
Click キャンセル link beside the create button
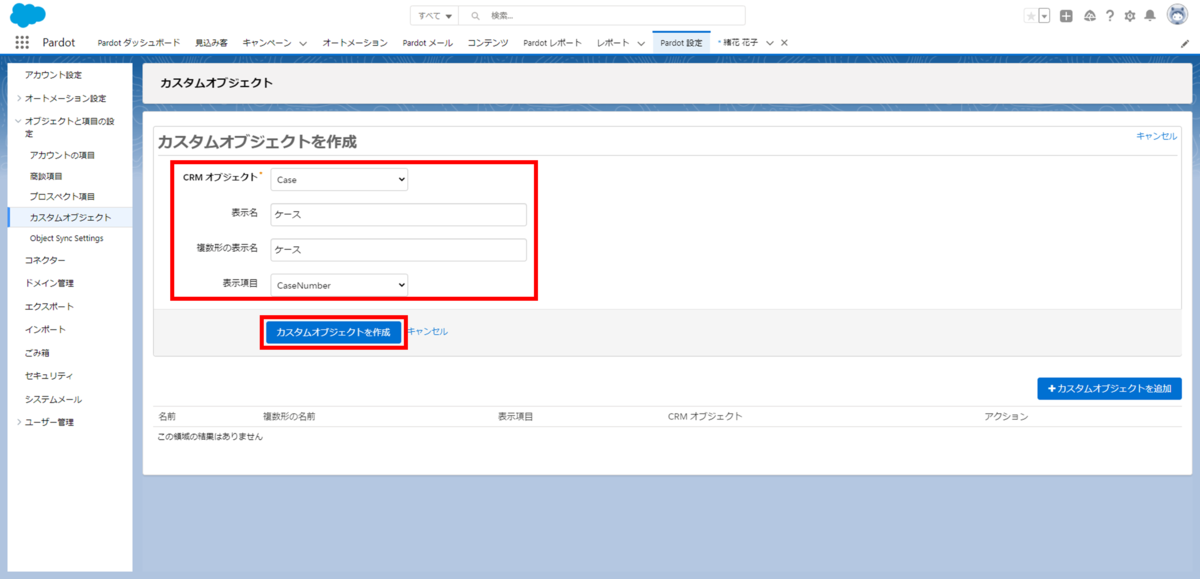pyautogui.click(x=427, y=331)
